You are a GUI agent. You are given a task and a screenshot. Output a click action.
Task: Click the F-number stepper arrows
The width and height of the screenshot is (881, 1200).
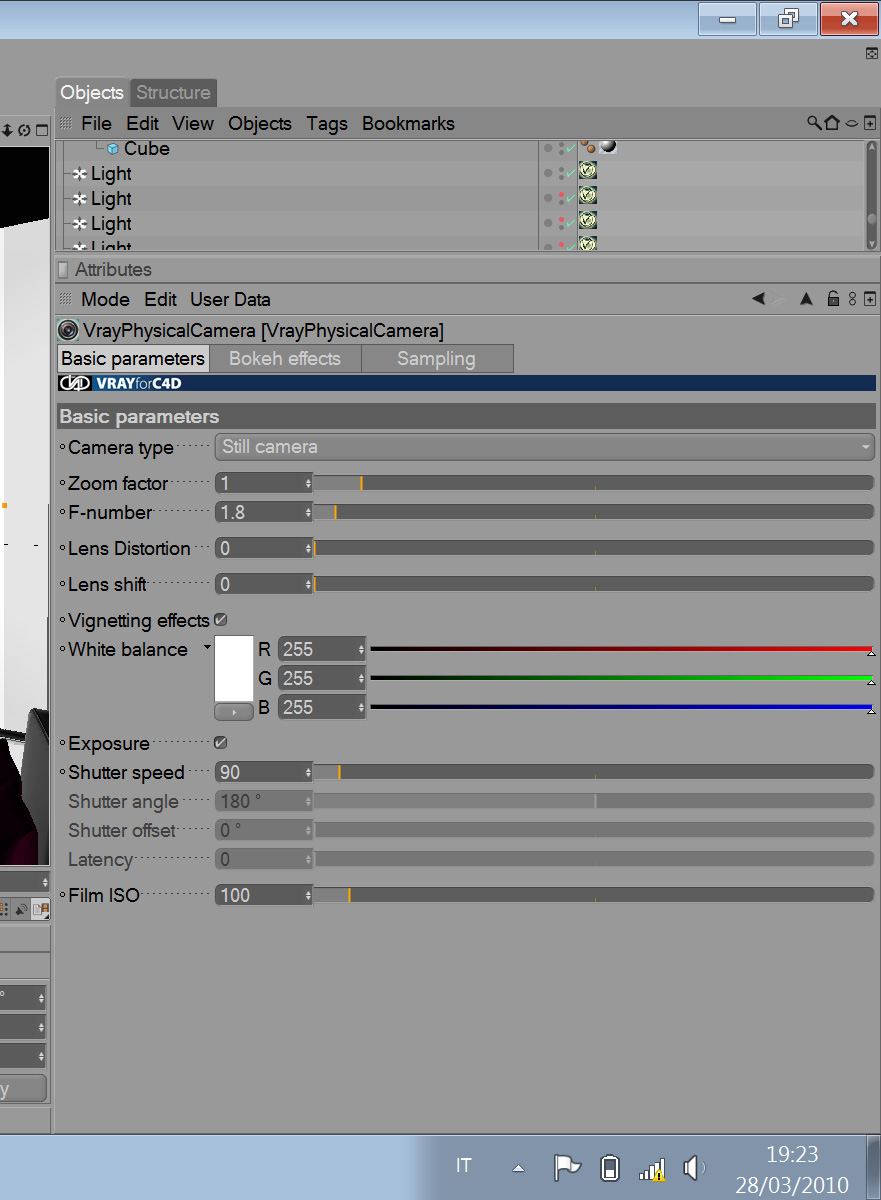click(308, 512)
